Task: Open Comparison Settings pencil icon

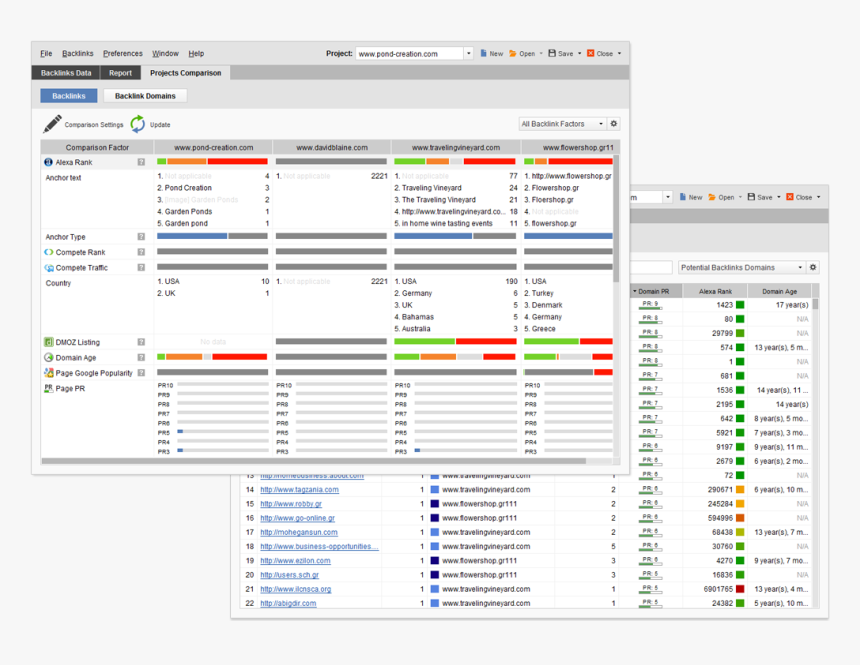Action: coord(53,124)
